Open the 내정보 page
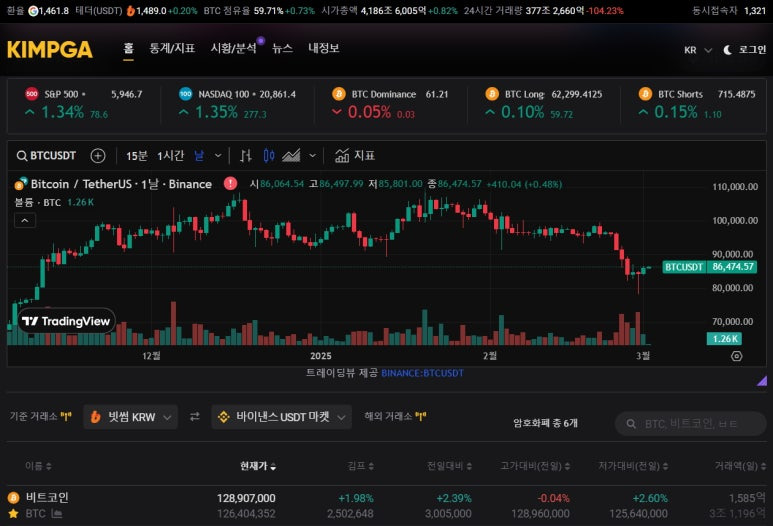This screenshot has width=773, height=526. (x=323, y=48)
